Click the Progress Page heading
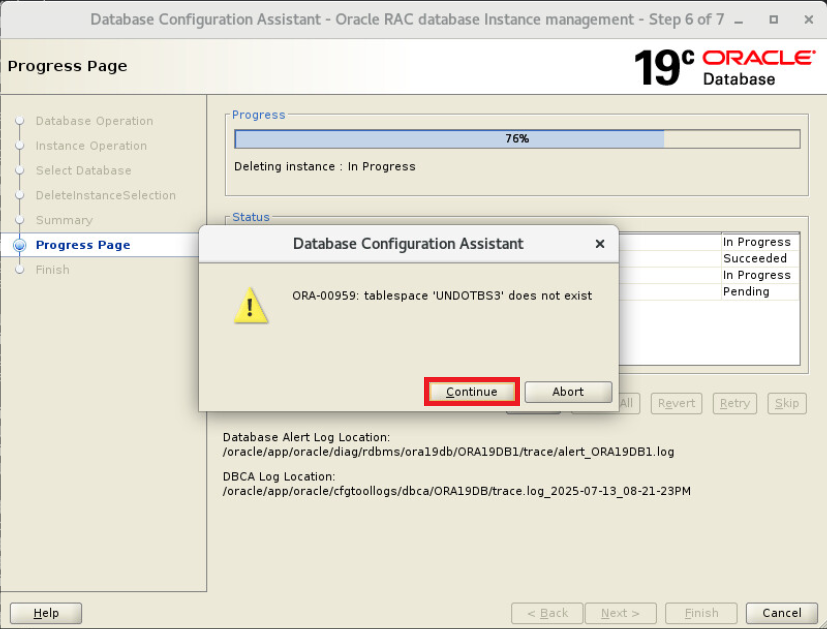The height and width of the screenshot is (629, 827). tap(68, 66)
